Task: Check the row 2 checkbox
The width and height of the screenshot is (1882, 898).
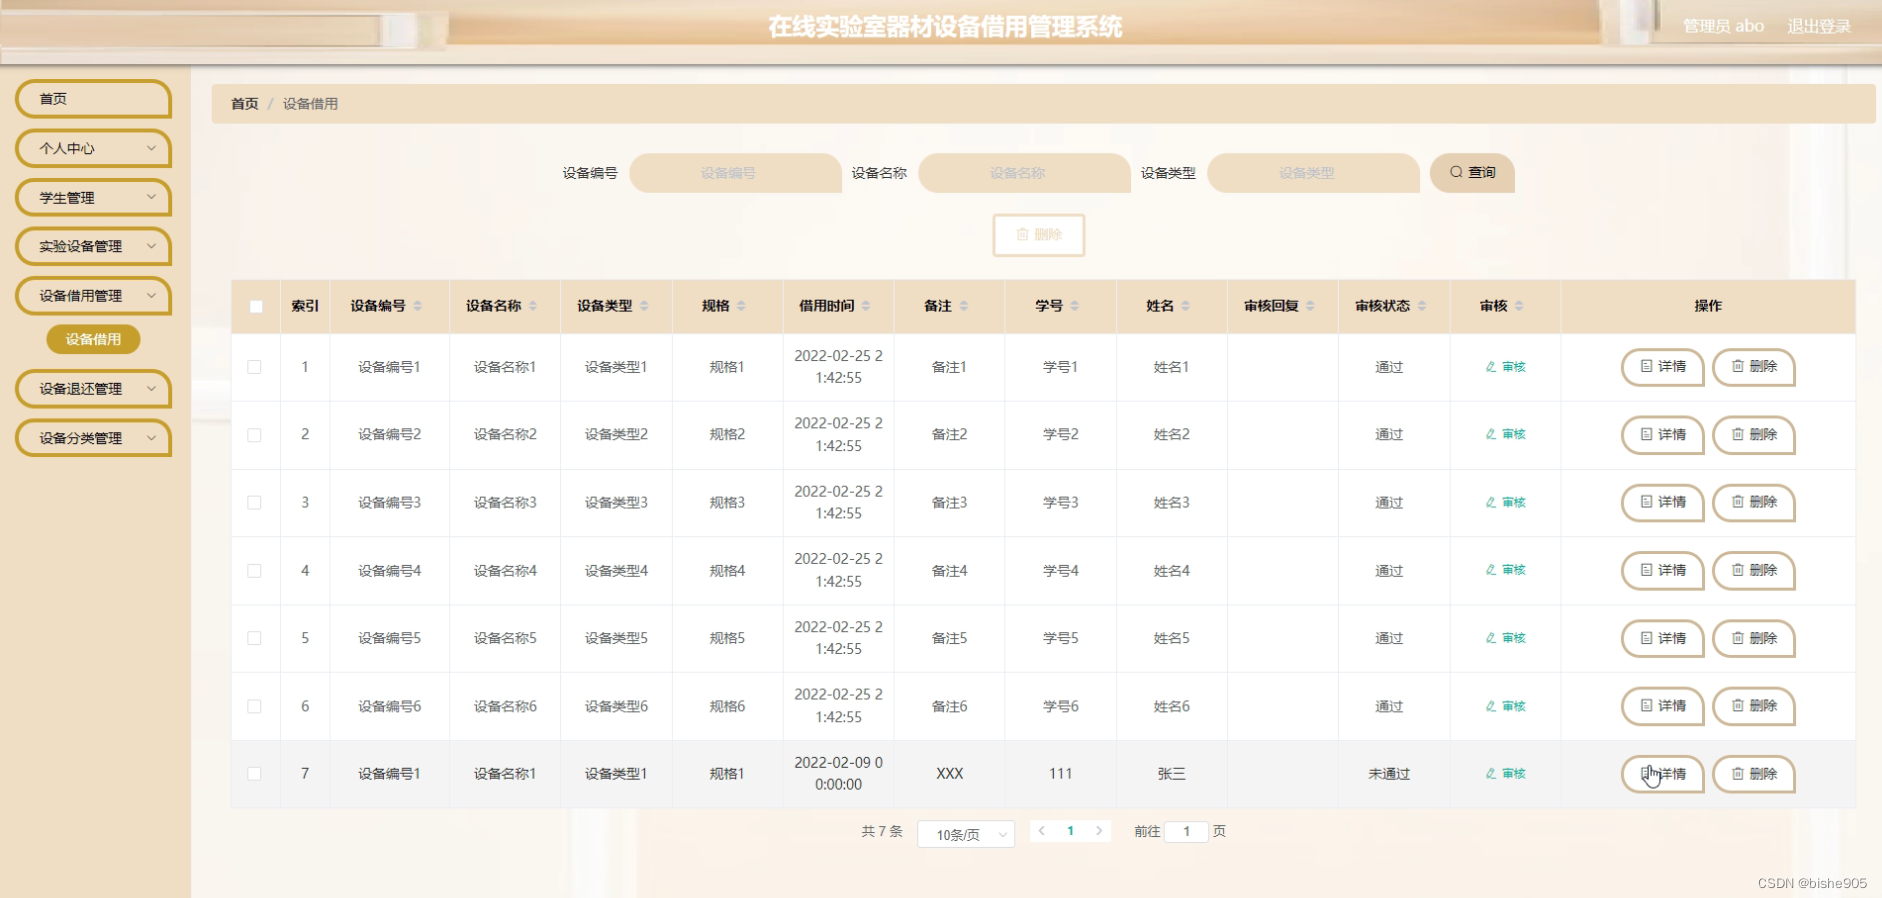Action: click(254, 435)
